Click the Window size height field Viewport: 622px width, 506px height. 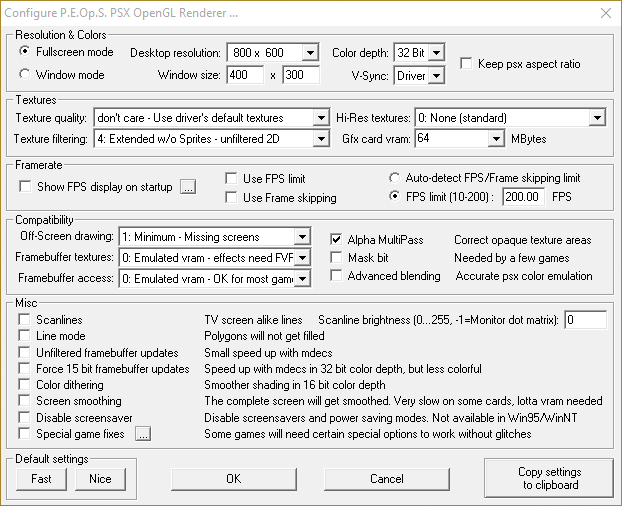tap(301, 75)
